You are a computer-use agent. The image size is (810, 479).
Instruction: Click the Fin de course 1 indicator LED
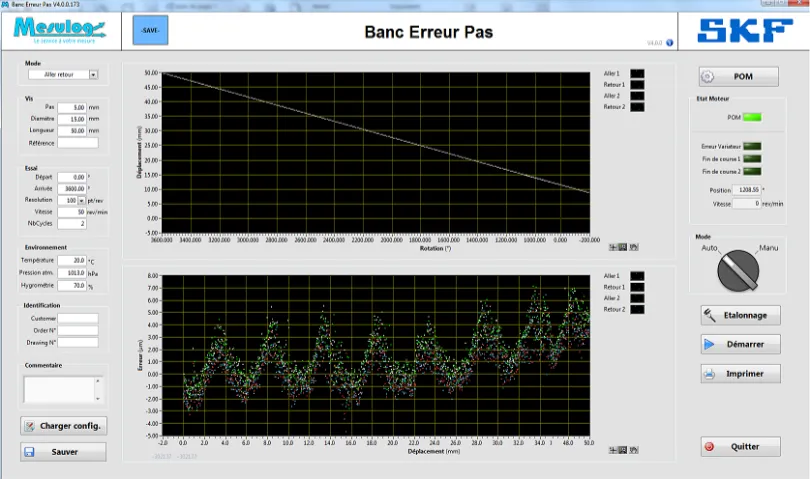pyautogui.click(x=752, y=159)
